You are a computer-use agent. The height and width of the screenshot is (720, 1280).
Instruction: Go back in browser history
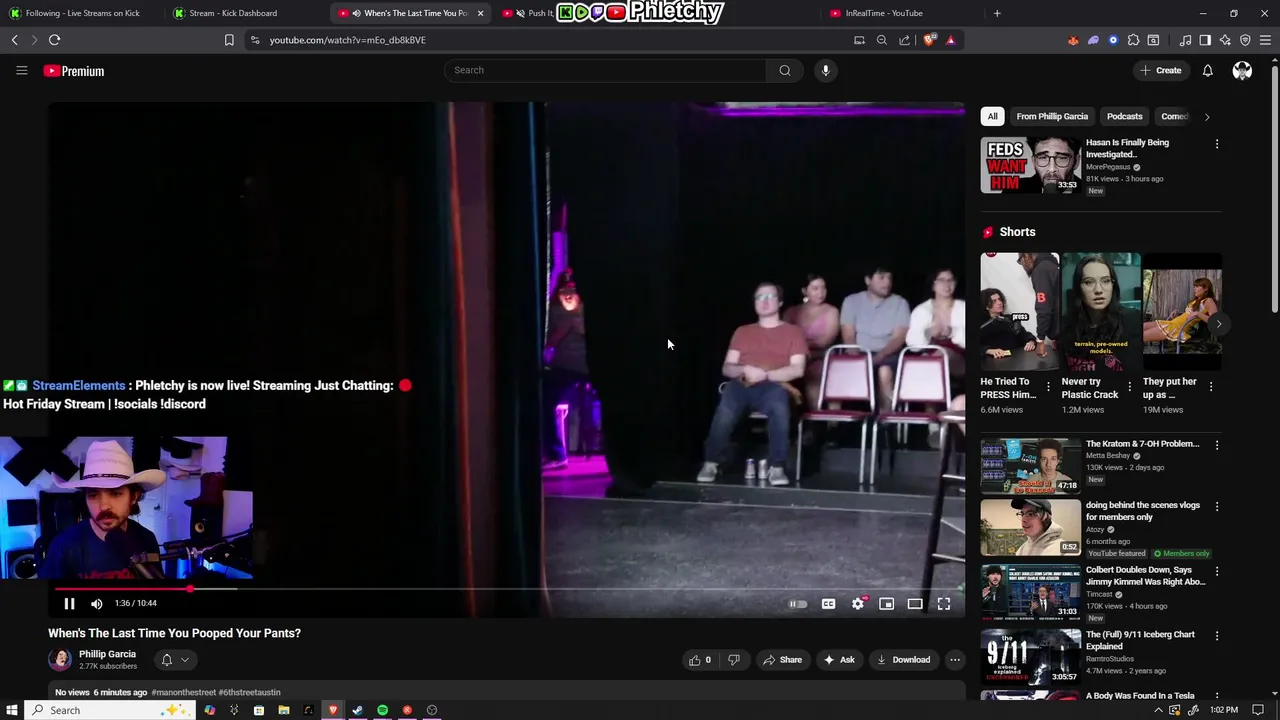pyautogui.click(x=14, y=40)
